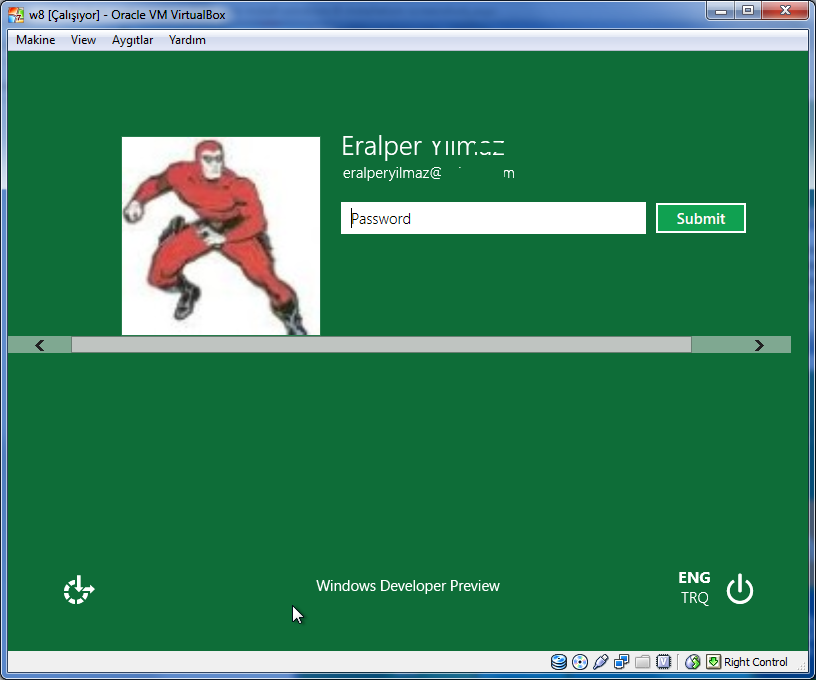Screen dimensions: 816x680
Task: Click the Submit button
Action: pos(700,218)
